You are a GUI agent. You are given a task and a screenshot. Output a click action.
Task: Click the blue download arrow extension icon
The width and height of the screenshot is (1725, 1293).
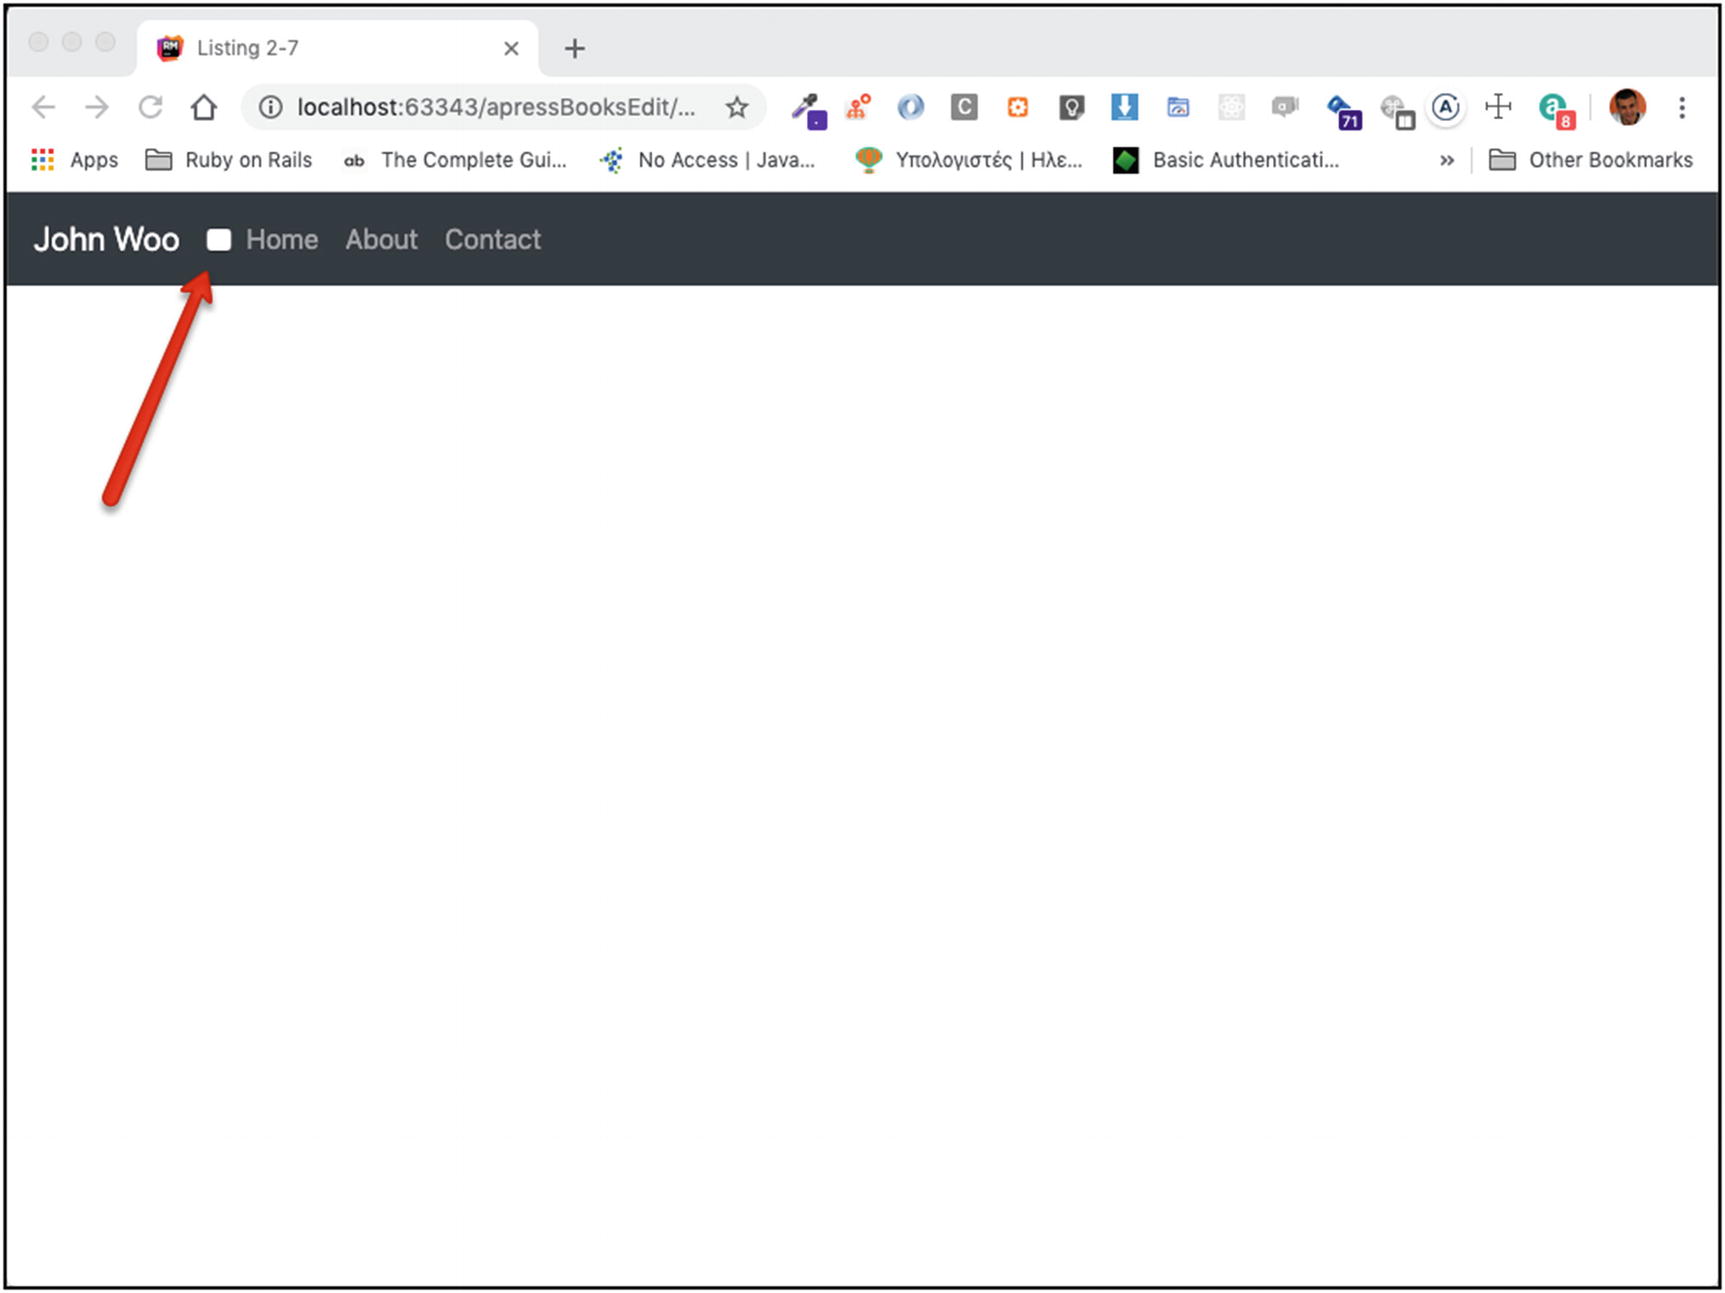(1124, 107)
